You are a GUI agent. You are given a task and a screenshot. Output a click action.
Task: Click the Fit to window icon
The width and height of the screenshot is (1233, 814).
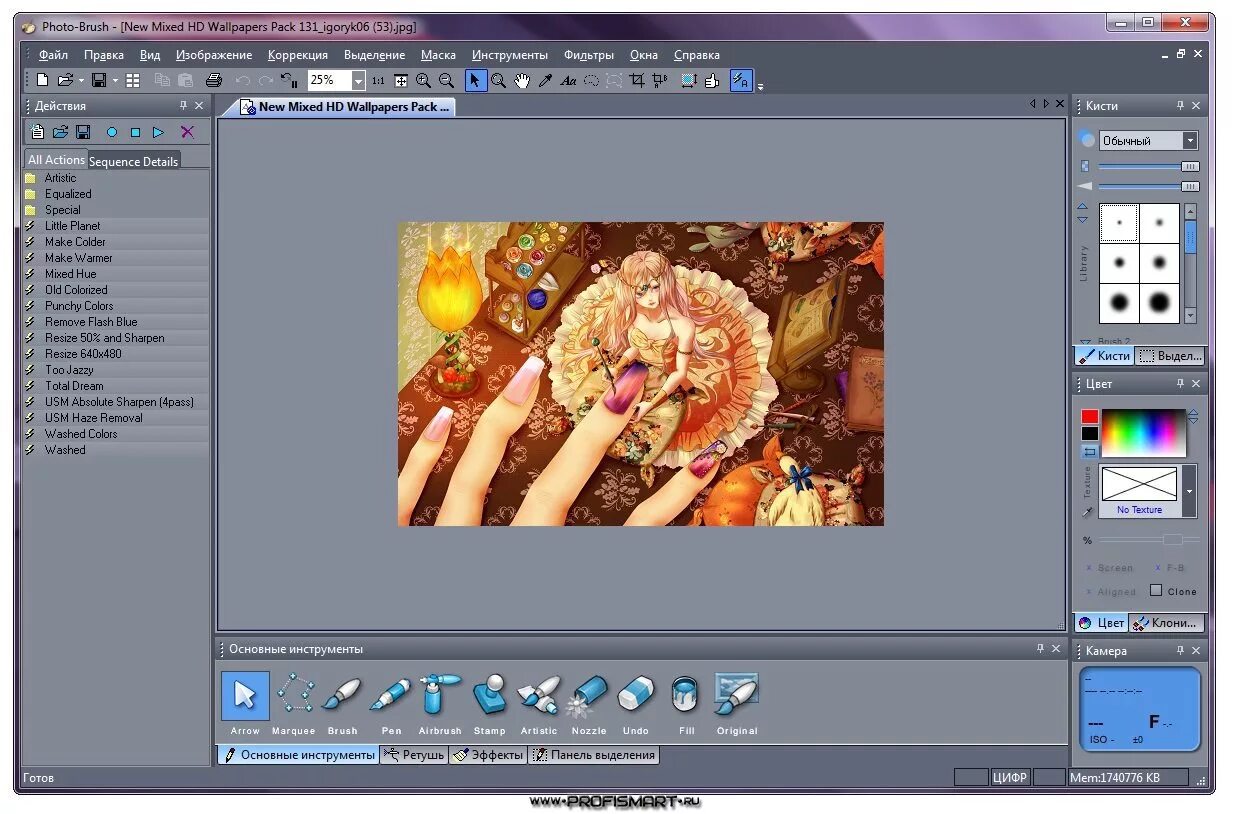click(x=401, y=80)
